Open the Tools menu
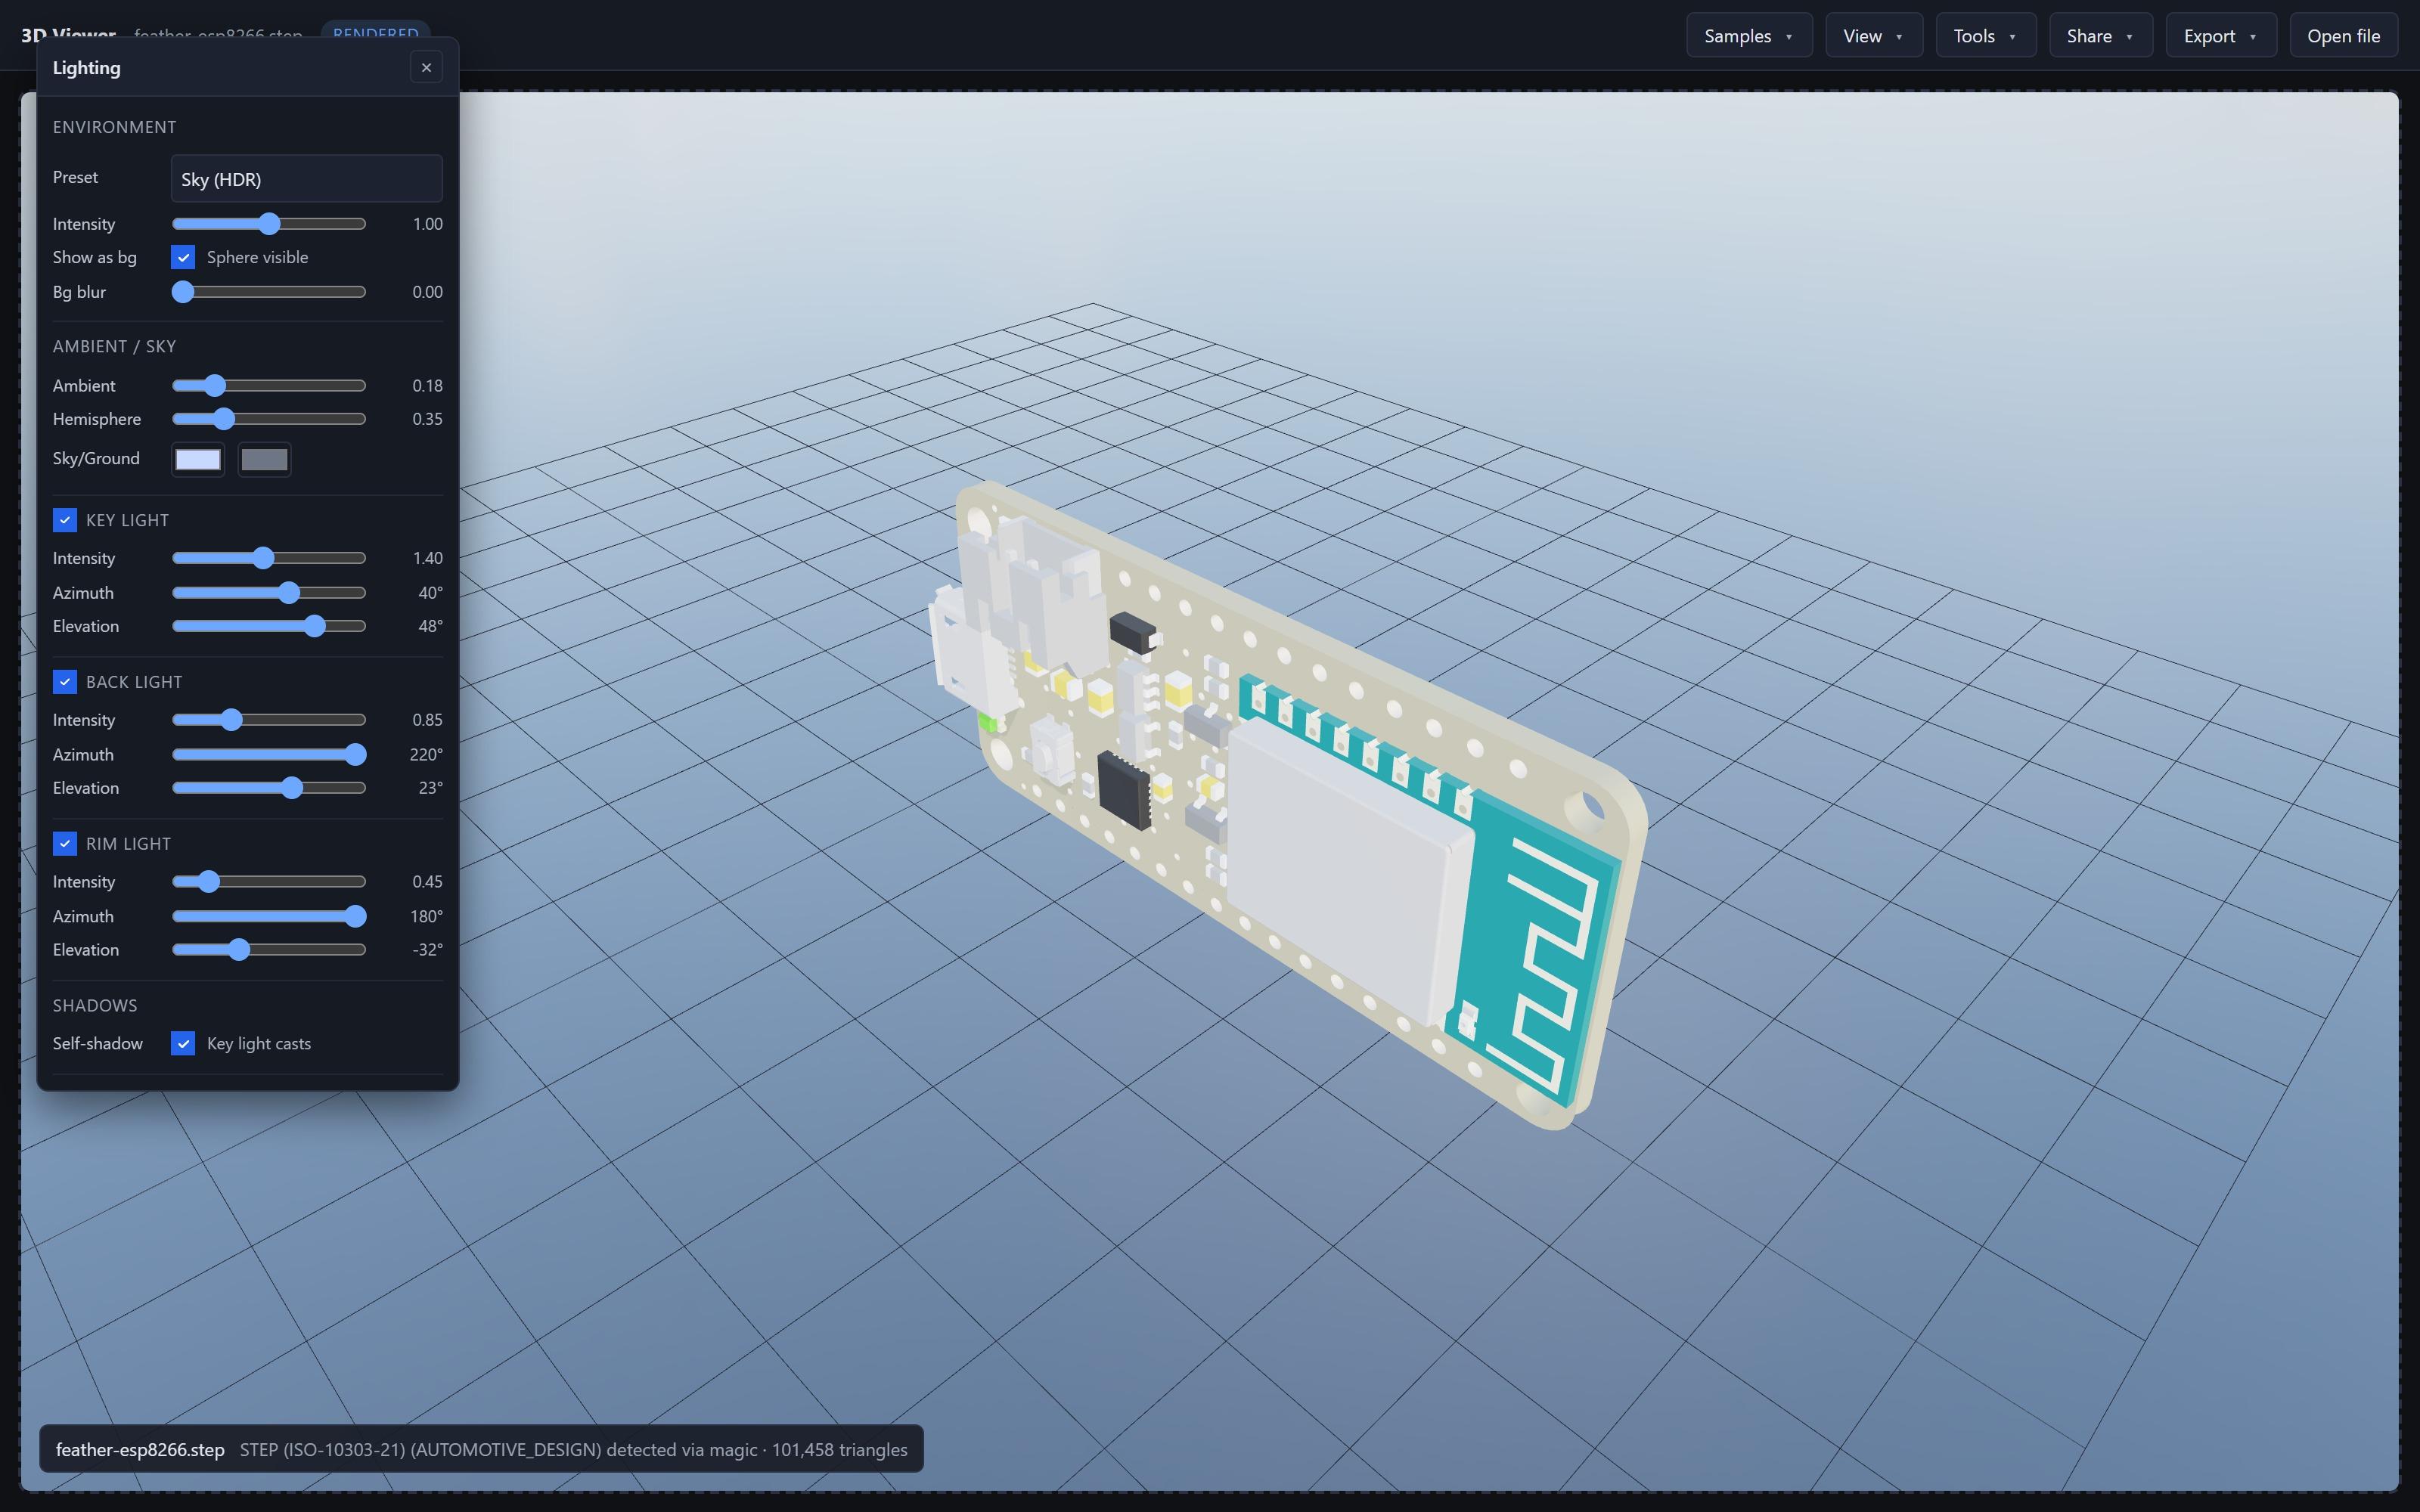 point(1986,36)
